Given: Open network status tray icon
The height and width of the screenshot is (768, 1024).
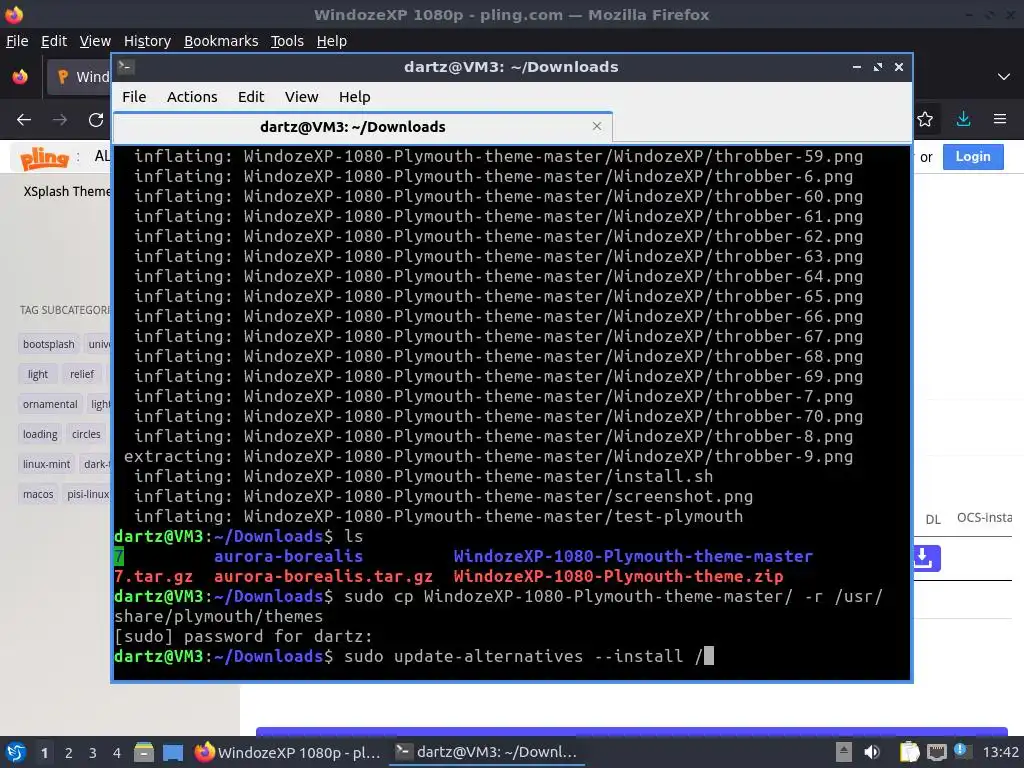Looking at the screenshot, I should point(936,752).
